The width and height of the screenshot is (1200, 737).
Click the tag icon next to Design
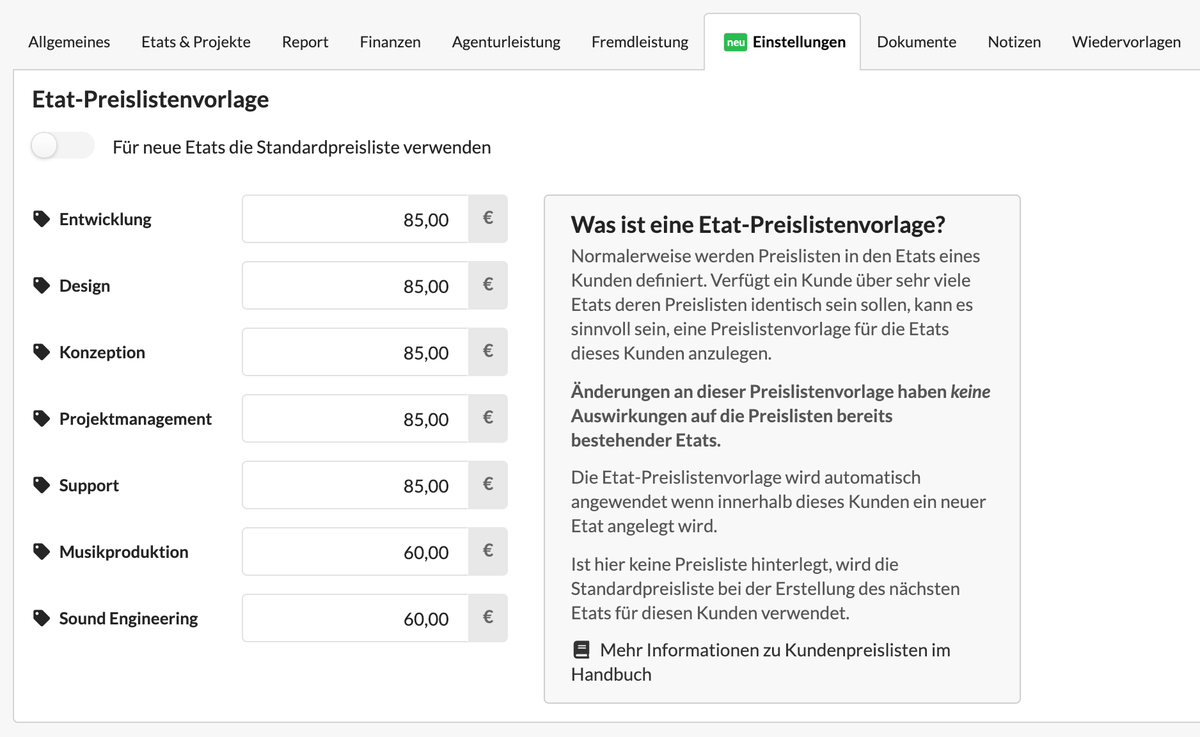point(41,286)
